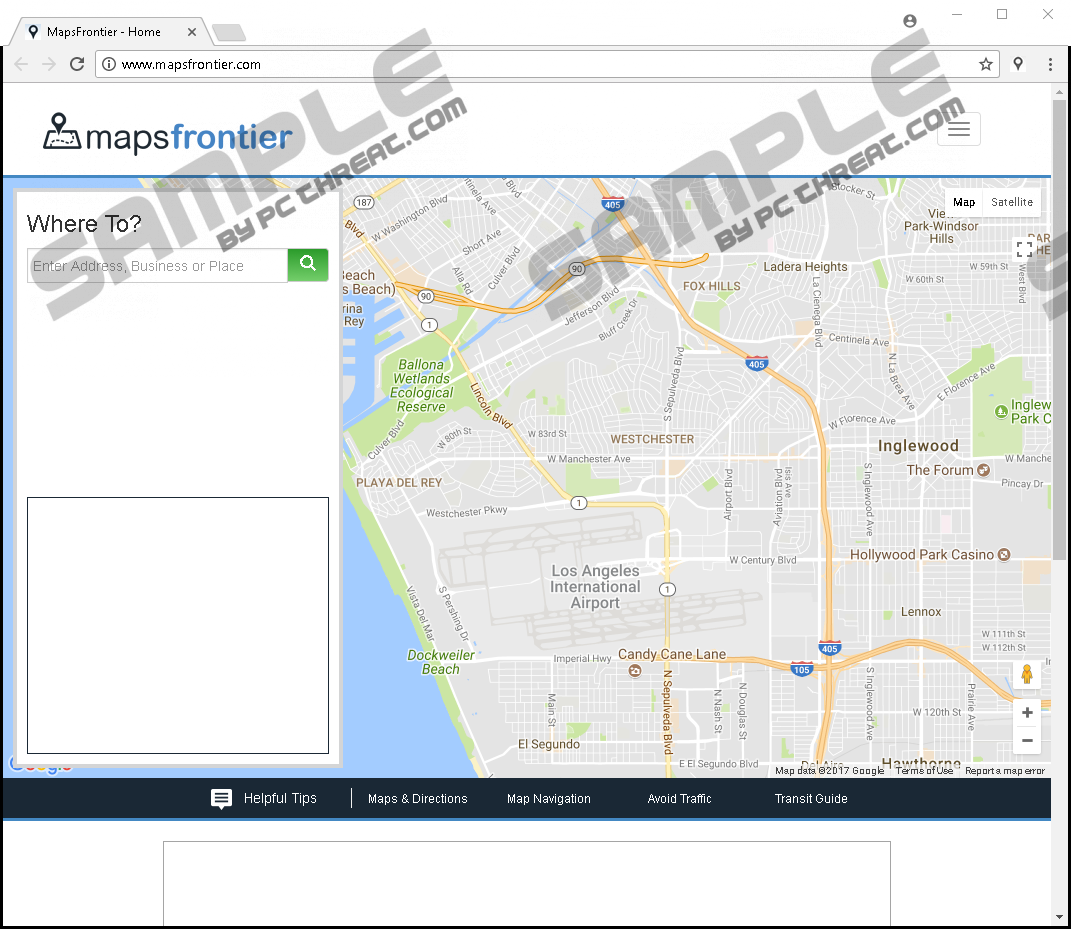Switch map to Satellite view
This screenshot has width=1071, height=929.
[1012, 202]
